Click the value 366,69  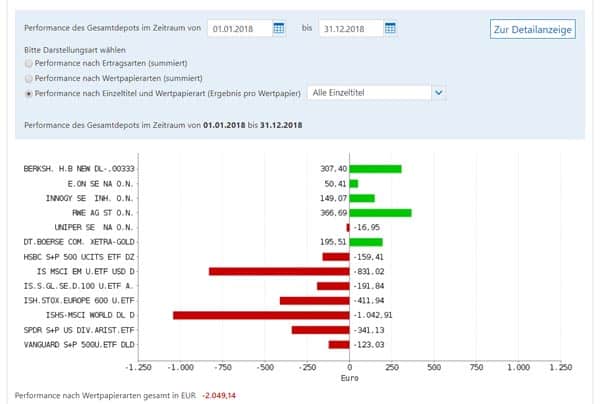tap(333, 213)
